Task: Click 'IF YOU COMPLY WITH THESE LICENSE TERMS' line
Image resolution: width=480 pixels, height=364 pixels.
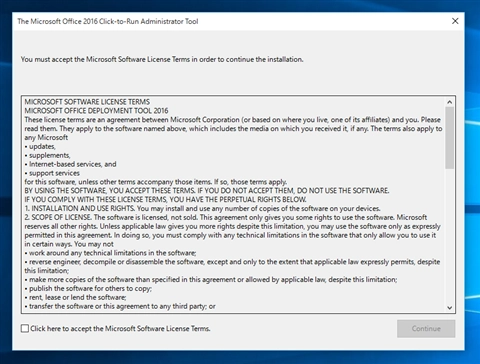Action: click(165, 199)
